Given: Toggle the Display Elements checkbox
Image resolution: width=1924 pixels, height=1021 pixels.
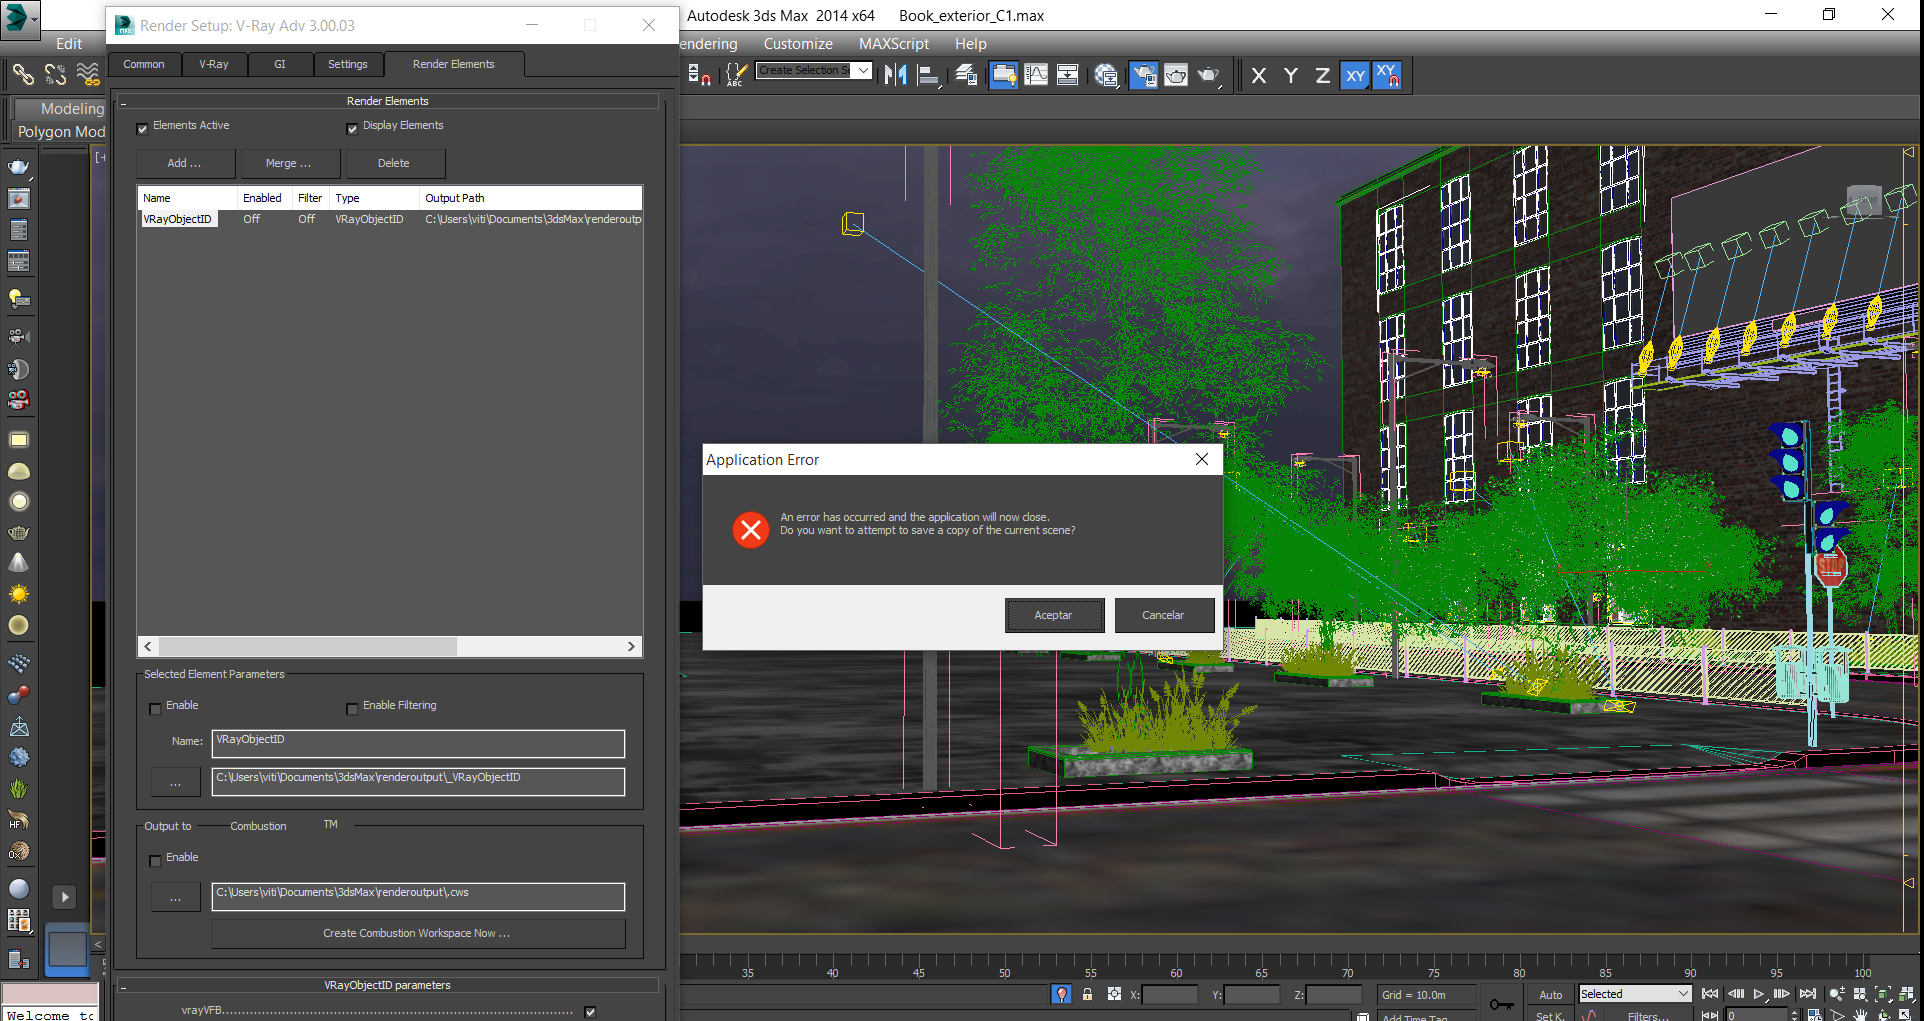Looking at the screenshot, I should click(352, 128).
